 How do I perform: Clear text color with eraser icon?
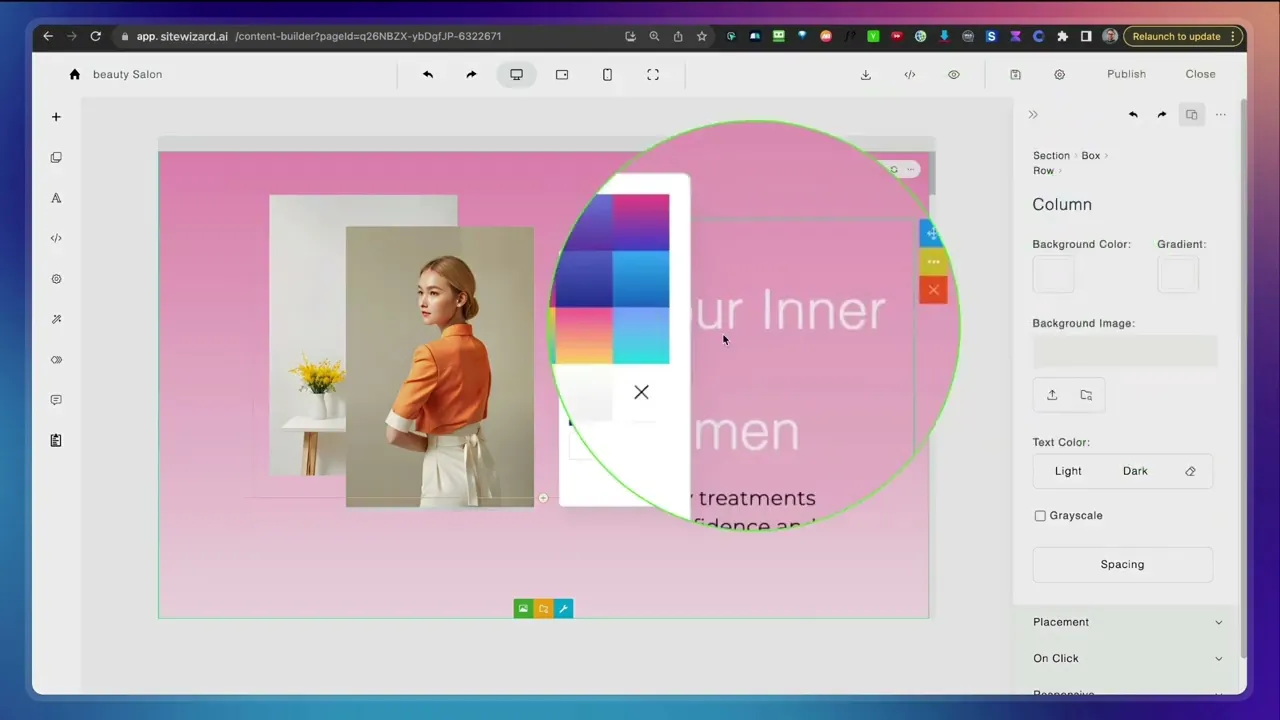pos(1190,471)
